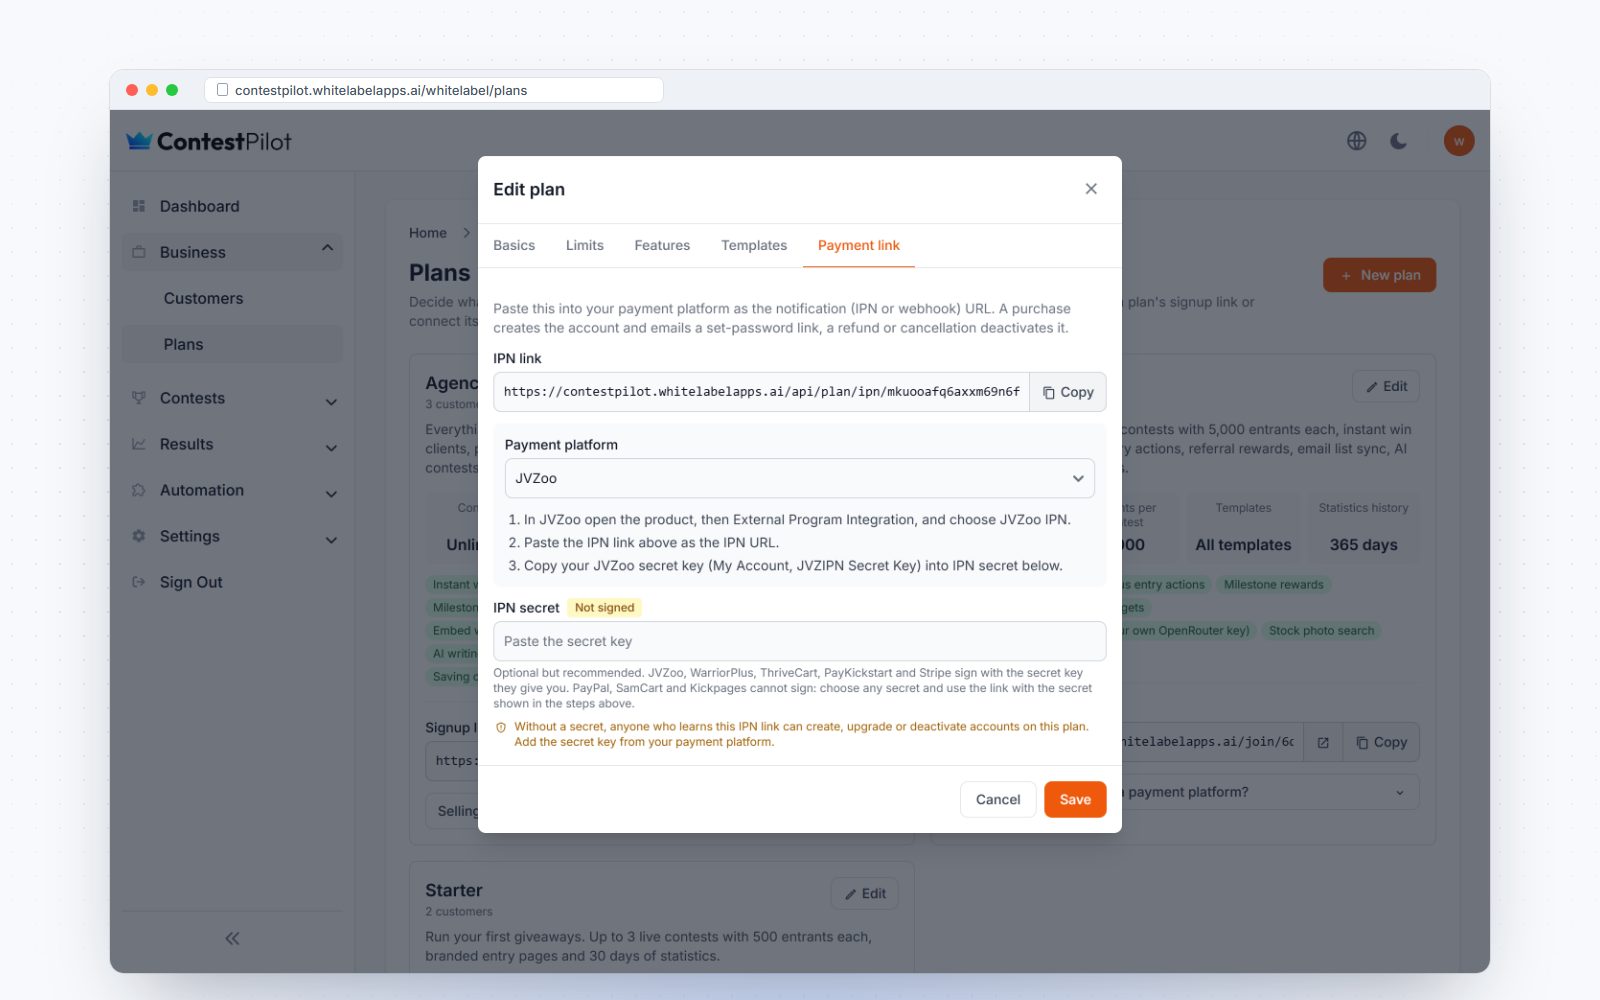1600x1000 pixels.
Task: Toggle dark mode moon icon
Action: [x=1399, y=141]
